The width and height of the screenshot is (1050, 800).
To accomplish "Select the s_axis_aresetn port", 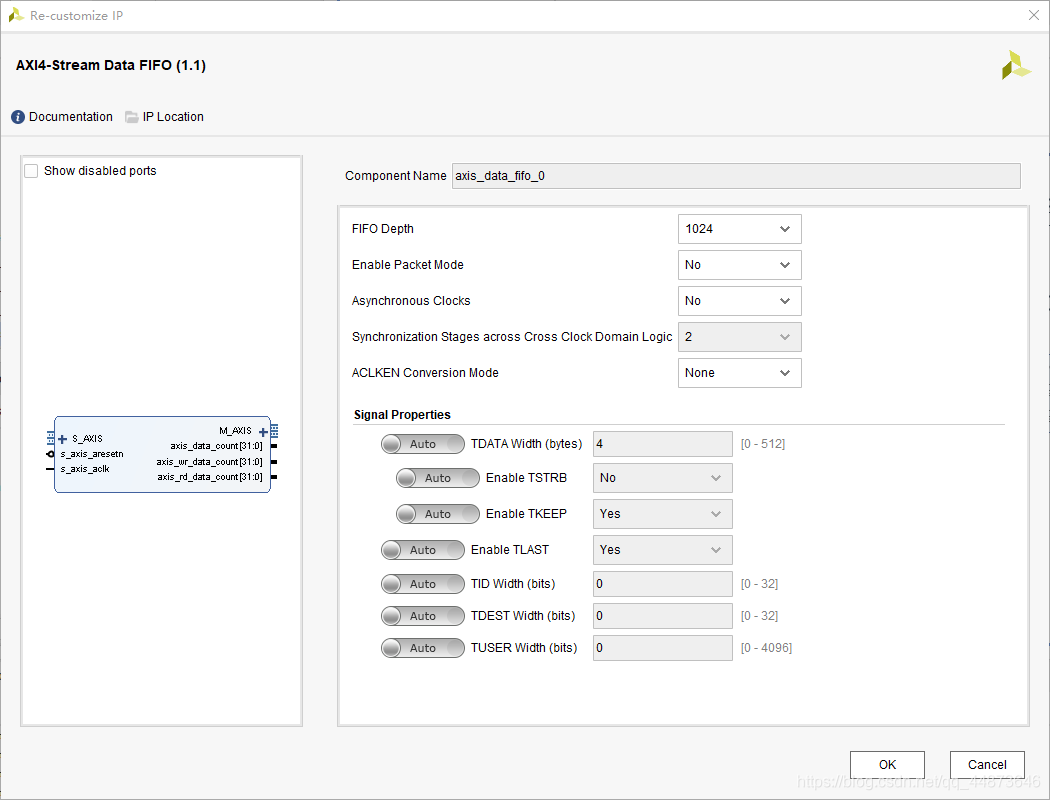I will click(92, 454).
